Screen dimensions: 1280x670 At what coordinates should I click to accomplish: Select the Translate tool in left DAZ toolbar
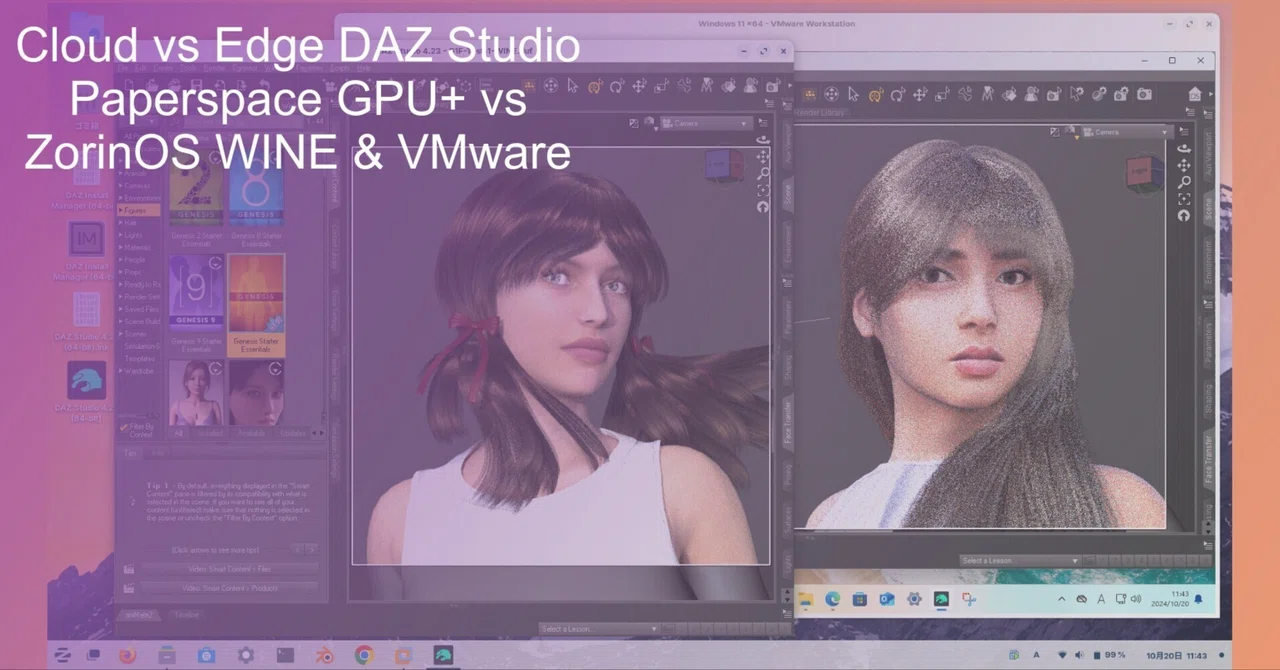pyautogui.click(x=639, y=86)
